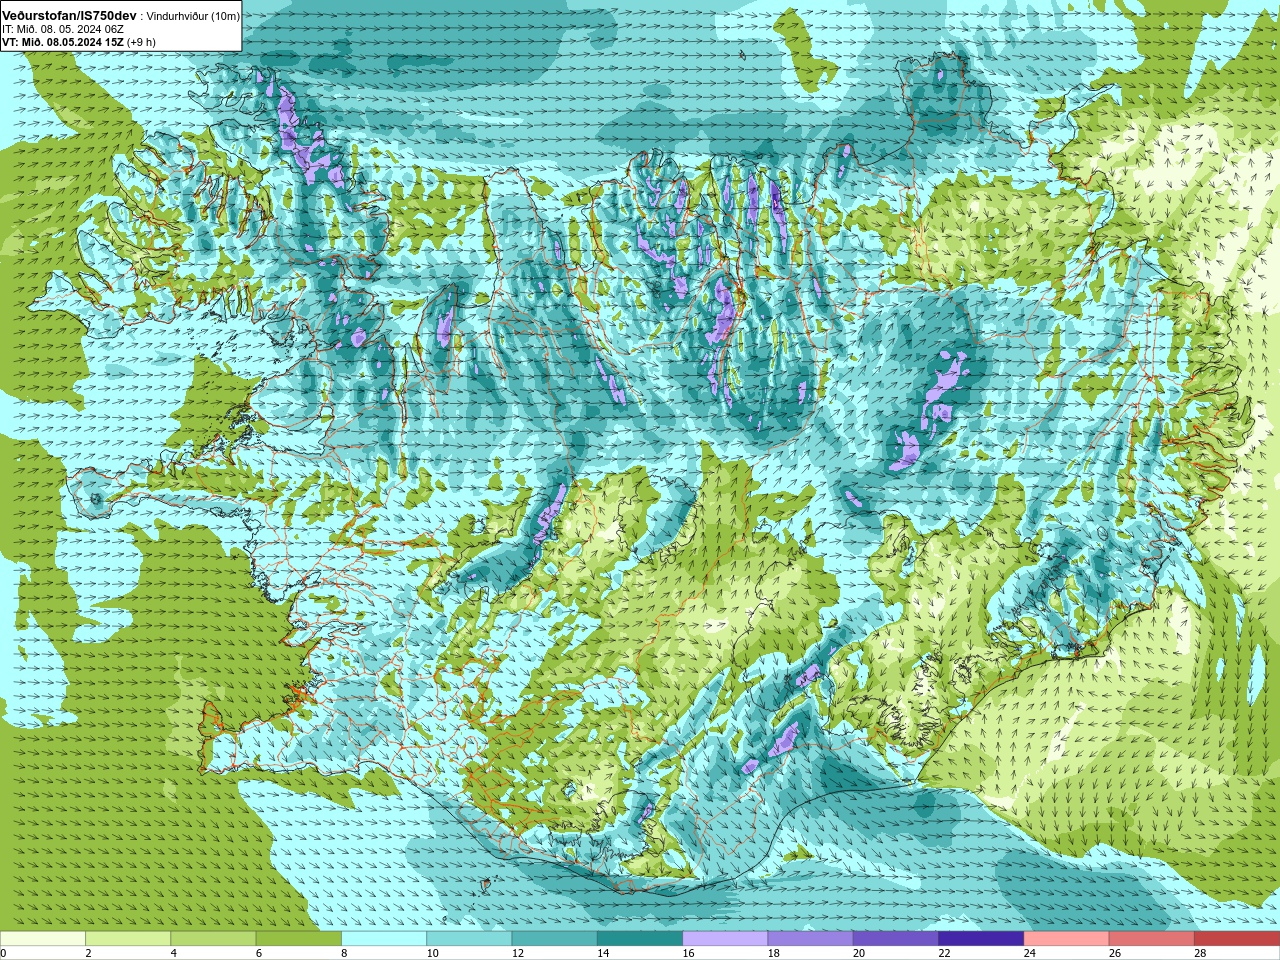Click the legend scale label 16
This screenshot has height=960, width=1280.
tap(688, 953)
